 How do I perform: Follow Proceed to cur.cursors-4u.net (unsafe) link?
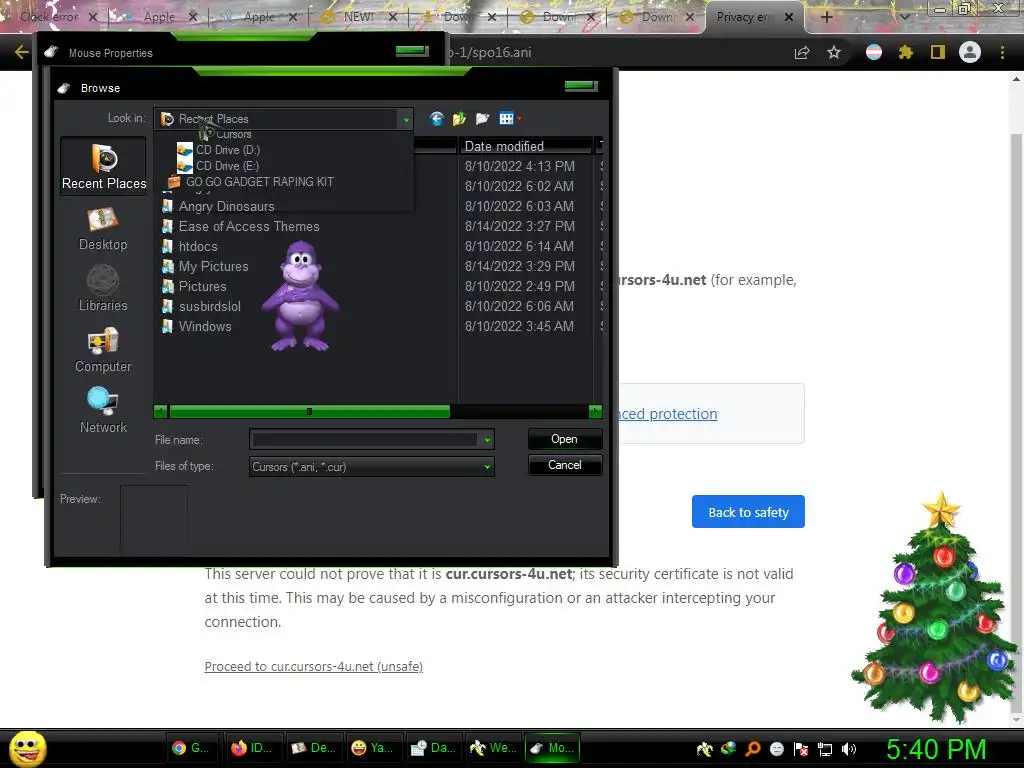(x=313, y=667)
